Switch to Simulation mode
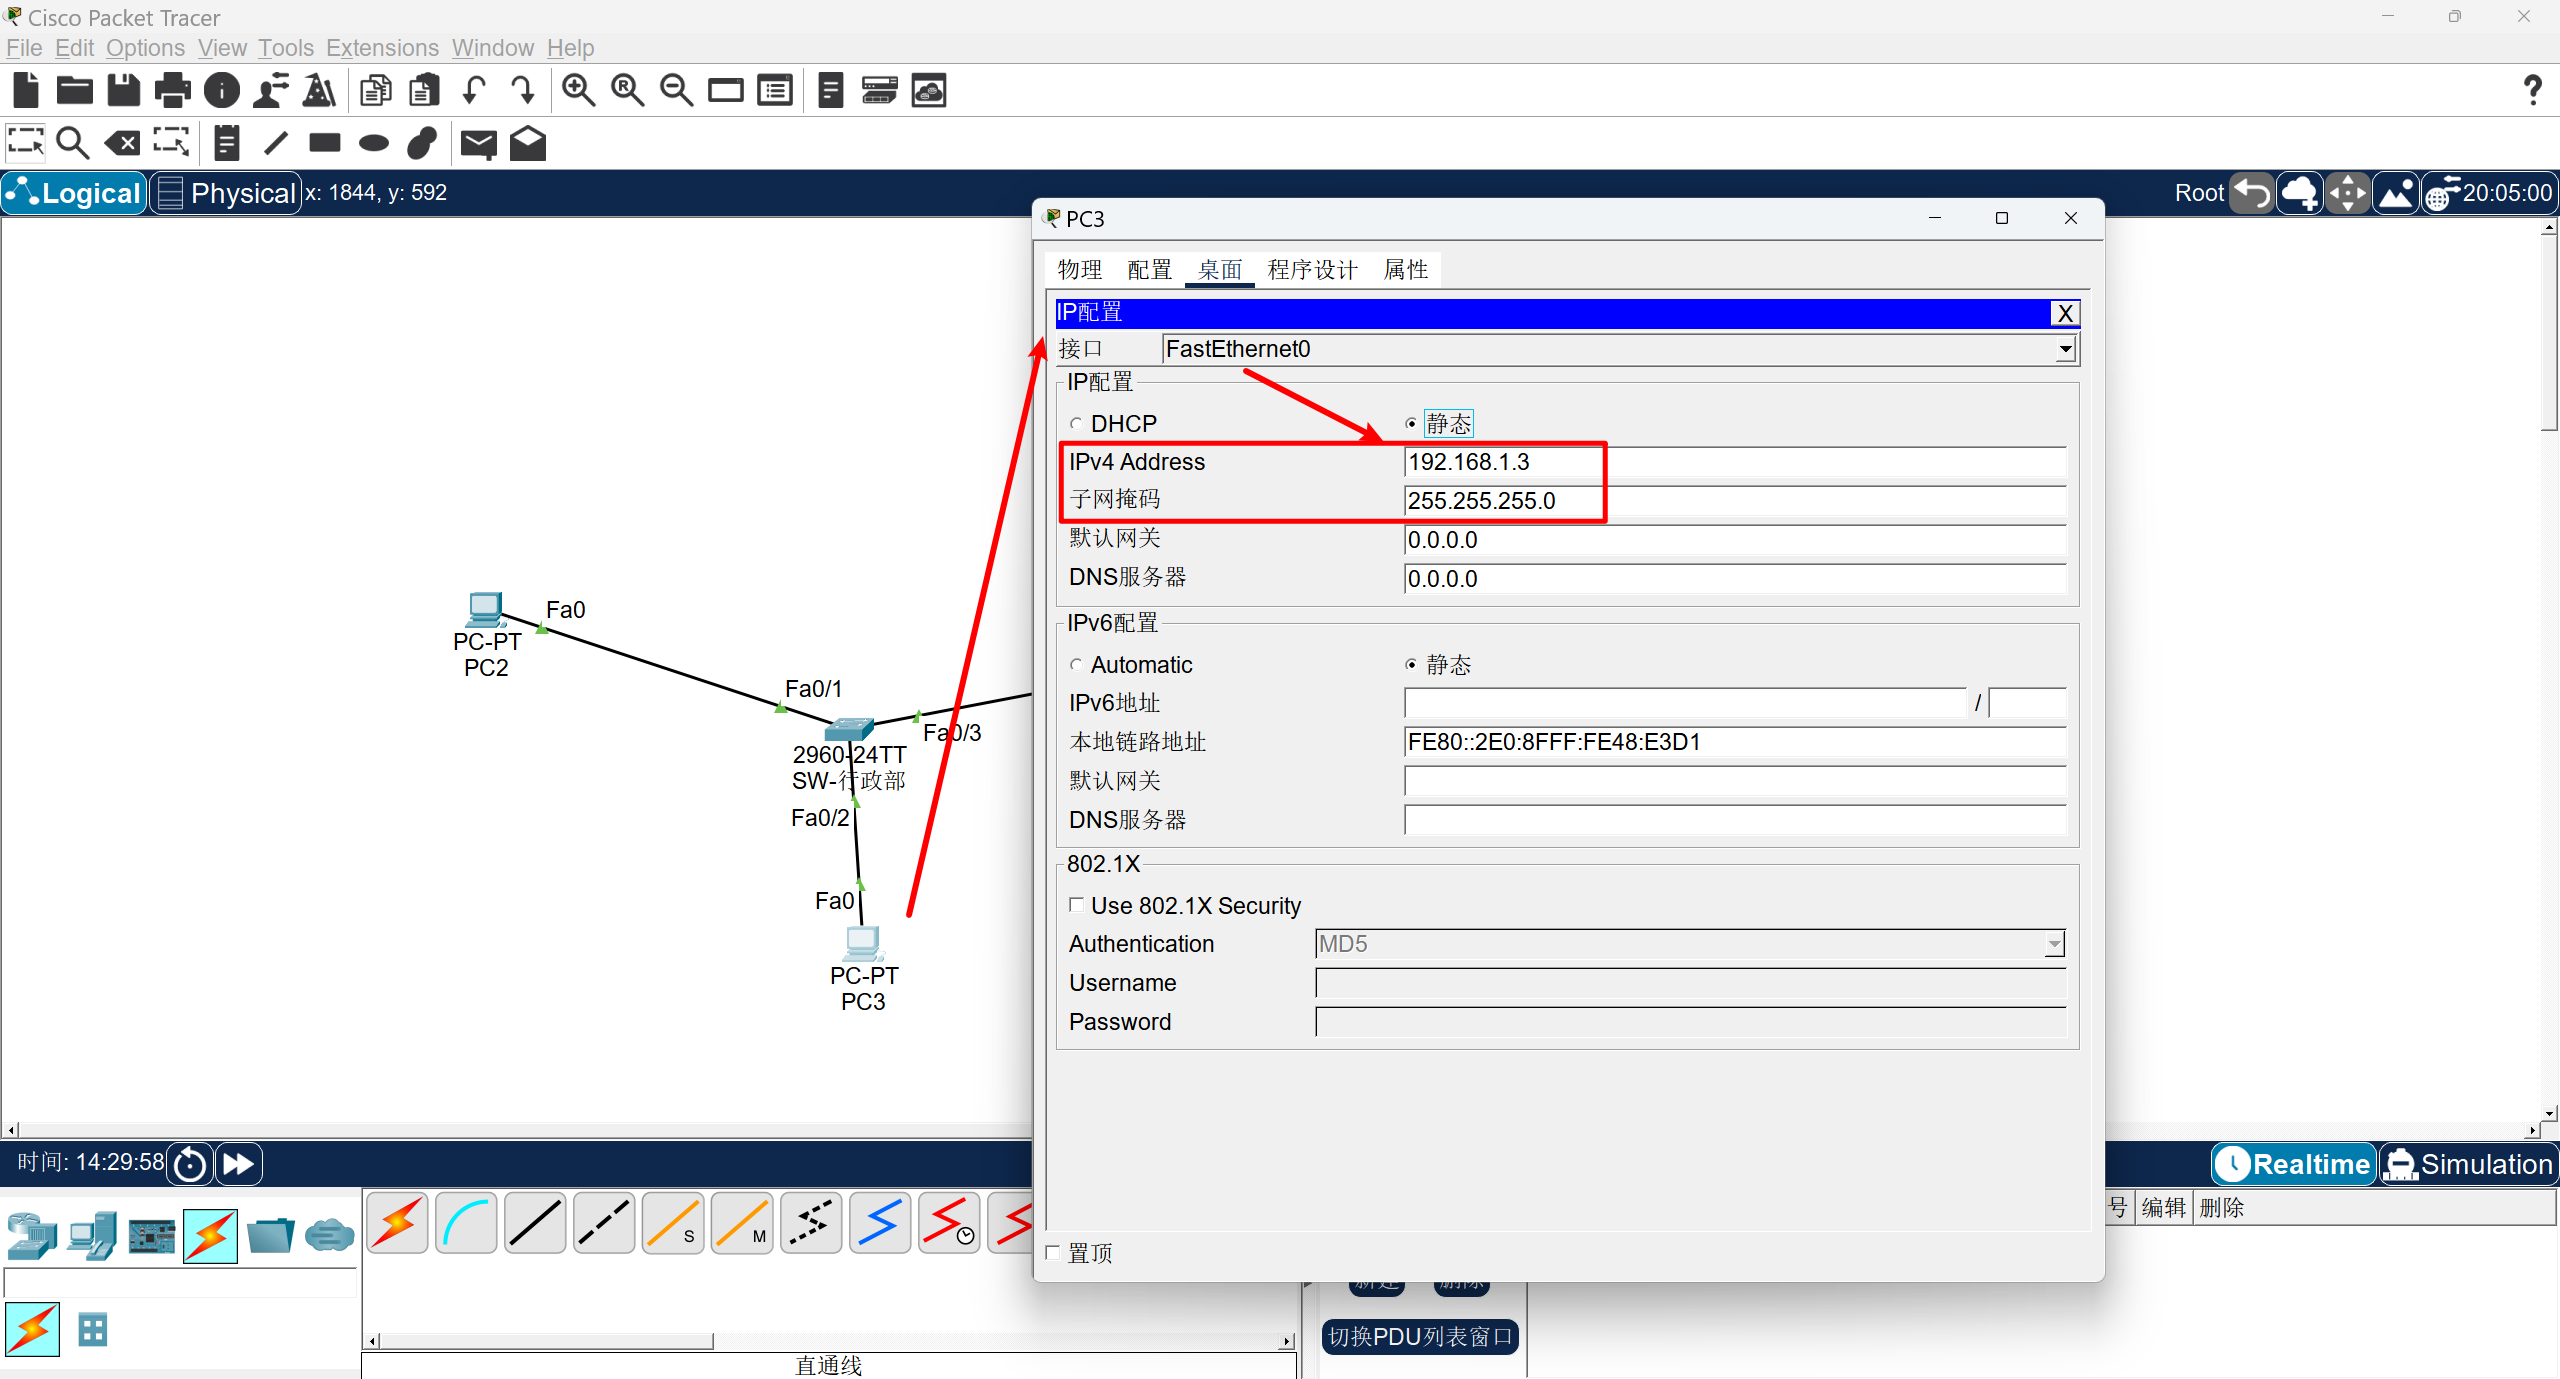The height and width of the screenshot is (1379, 2560). click(x=2468, y=1164)
